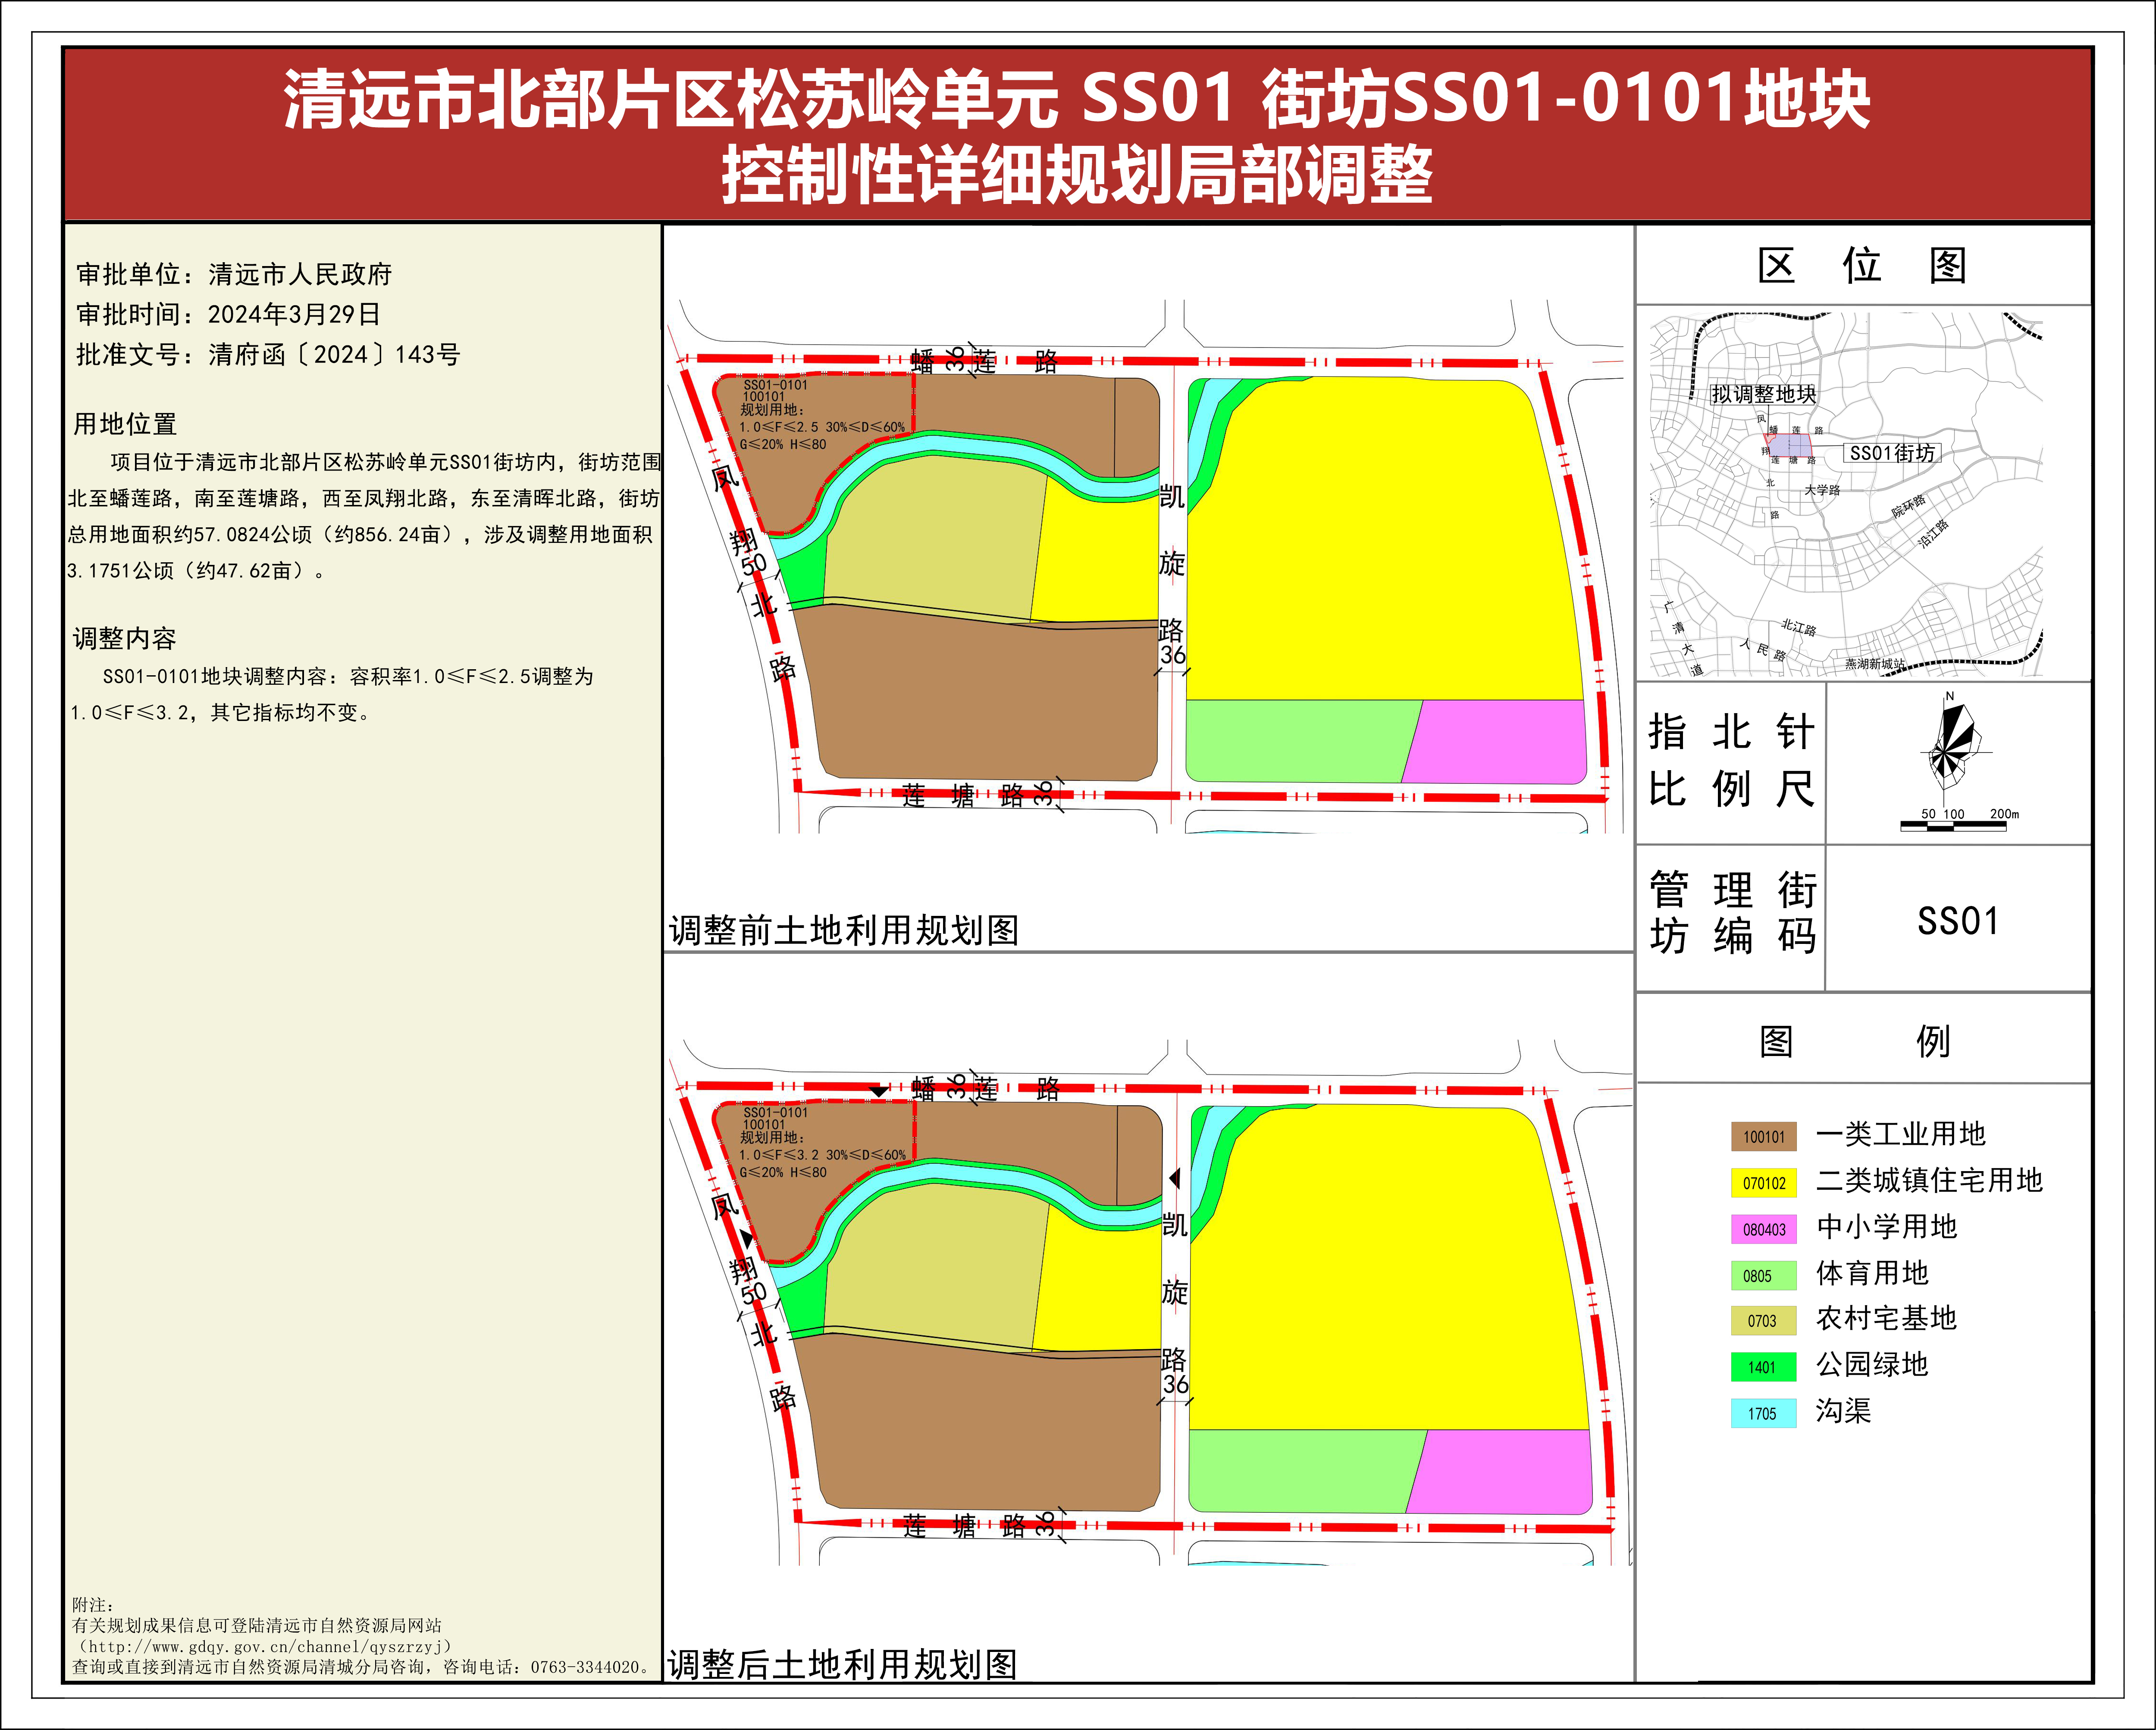Click green 1401 park green space swatch
Image resolution: width=2156 pixels, height=1730 pixels.
pos(1763,1367)
